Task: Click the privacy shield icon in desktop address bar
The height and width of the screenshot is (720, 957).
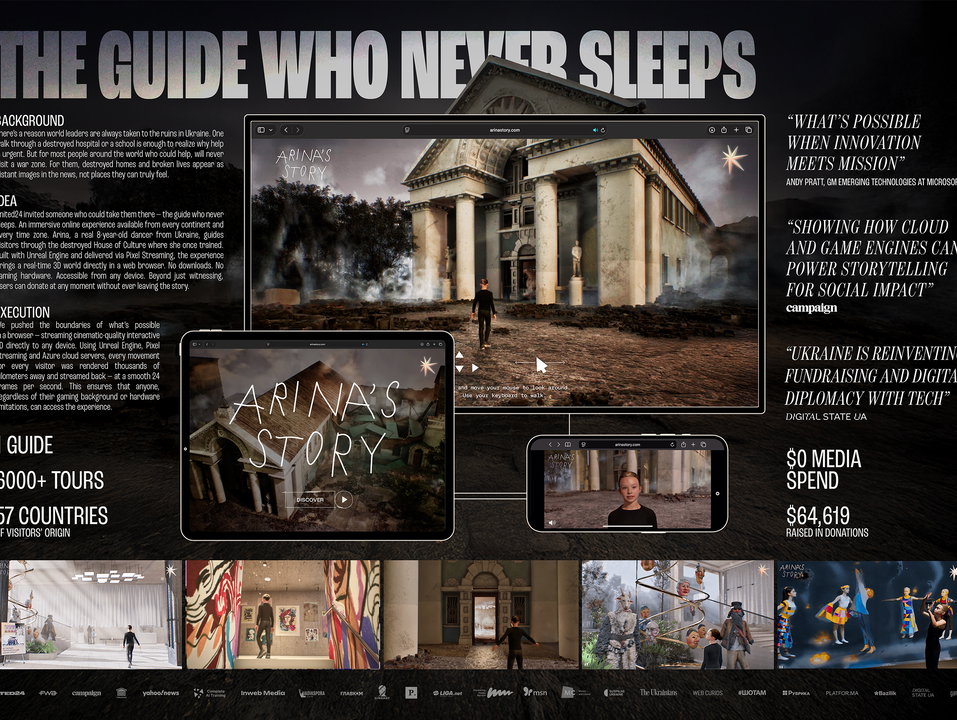Action: tap(407, 130)
